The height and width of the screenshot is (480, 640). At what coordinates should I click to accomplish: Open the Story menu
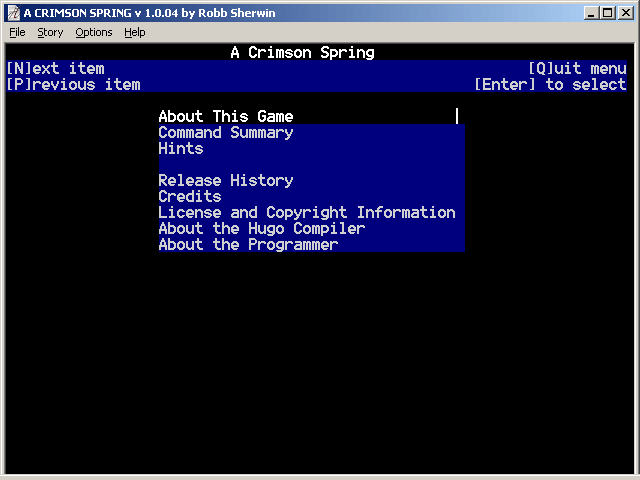tap(50, 32)
